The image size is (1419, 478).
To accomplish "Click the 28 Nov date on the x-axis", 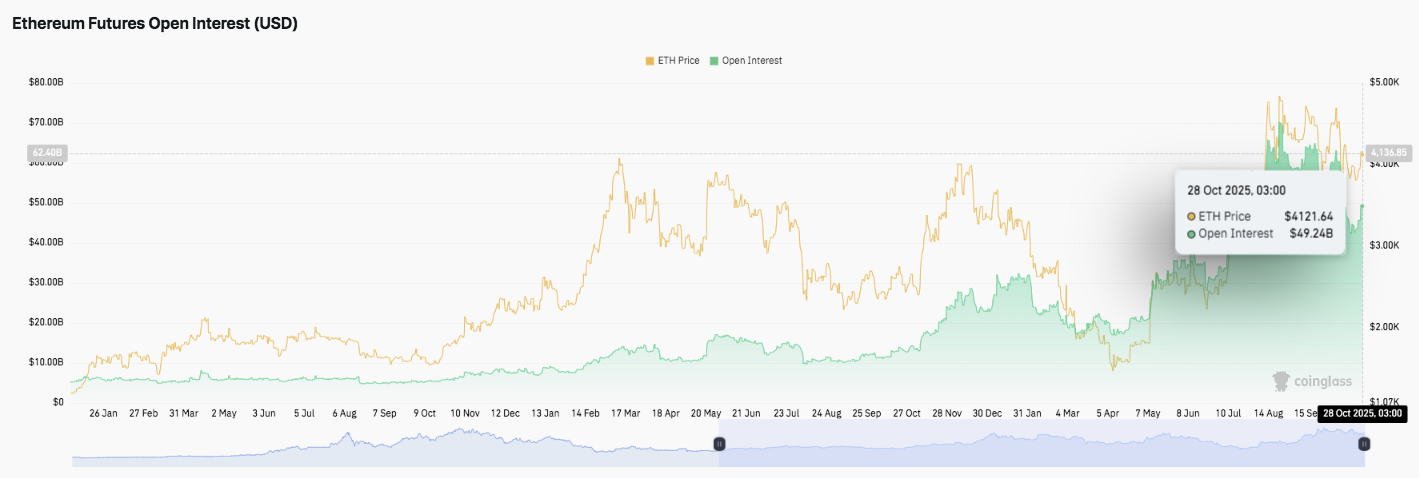I will click(945, 413).
